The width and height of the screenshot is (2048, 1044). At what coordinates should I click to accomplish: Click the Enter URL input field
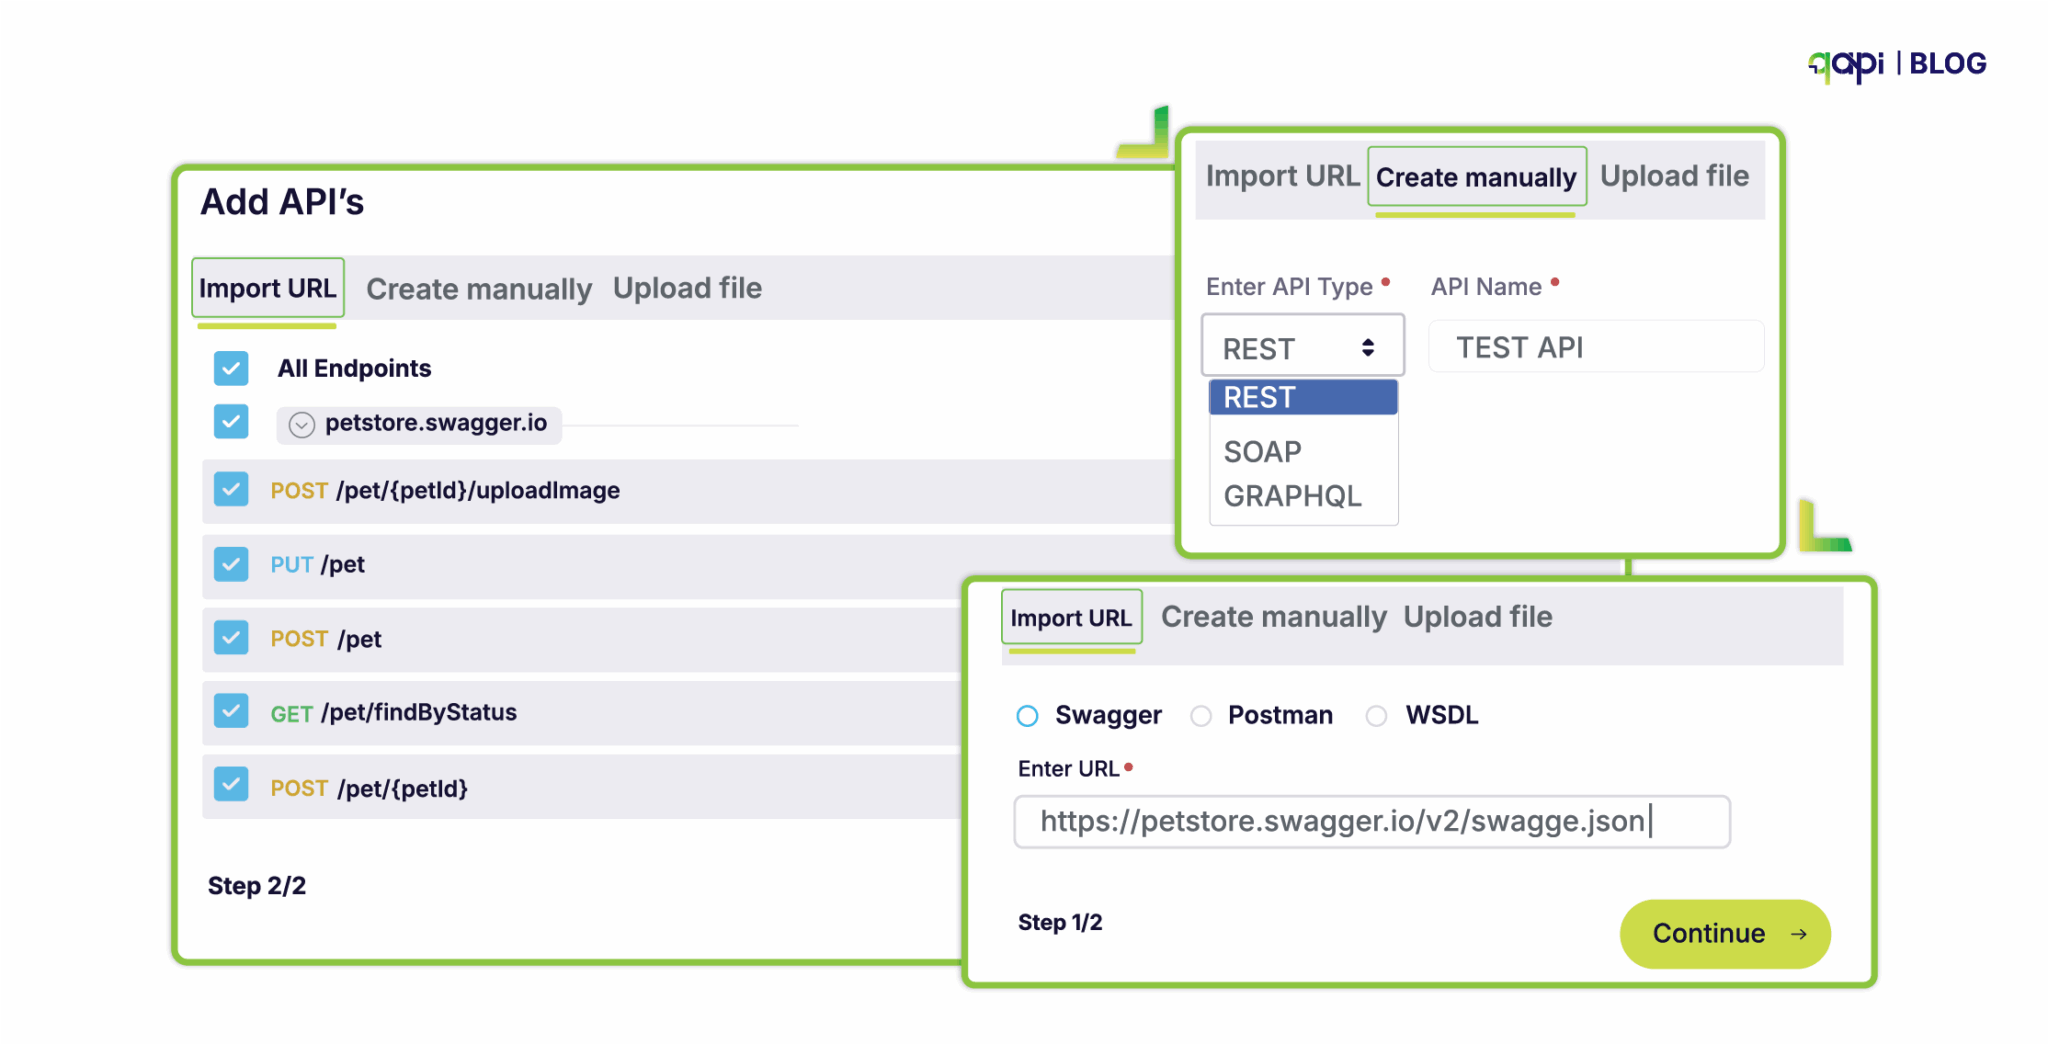coord(1370,821)
